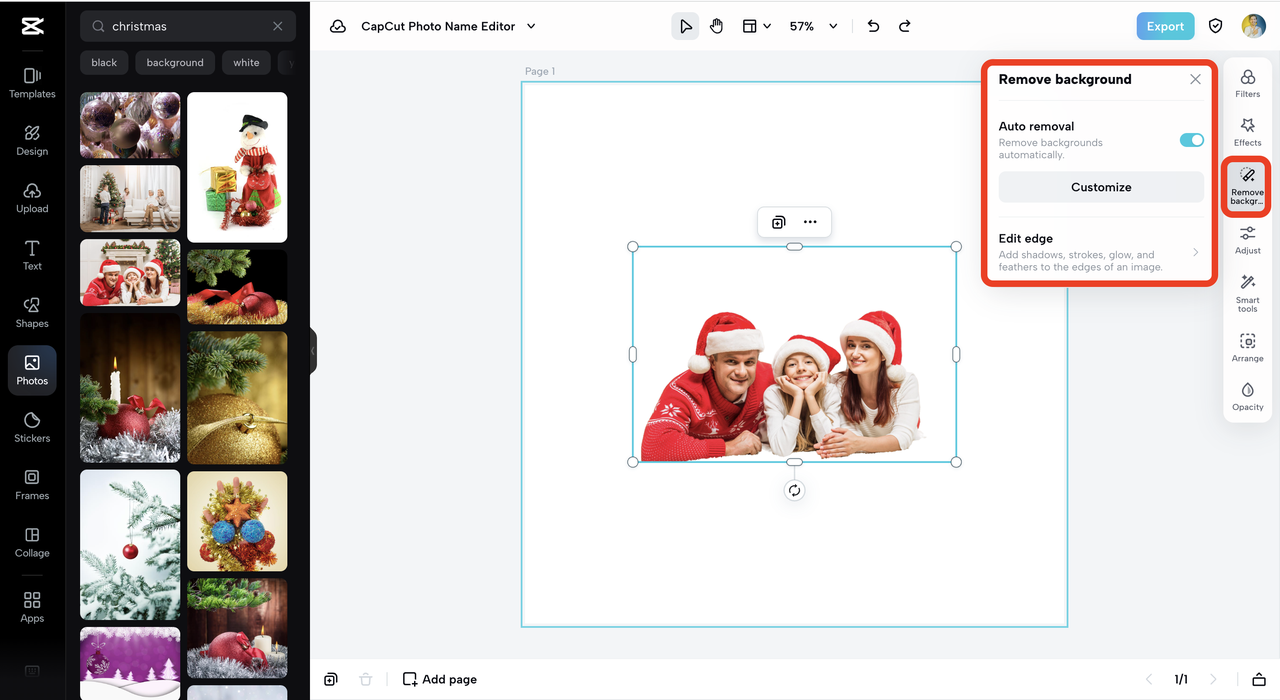This screenshot has height=700, width=1280.
Task: Select the Santa hat family thumbnail
Action: (x=130, y=273)
